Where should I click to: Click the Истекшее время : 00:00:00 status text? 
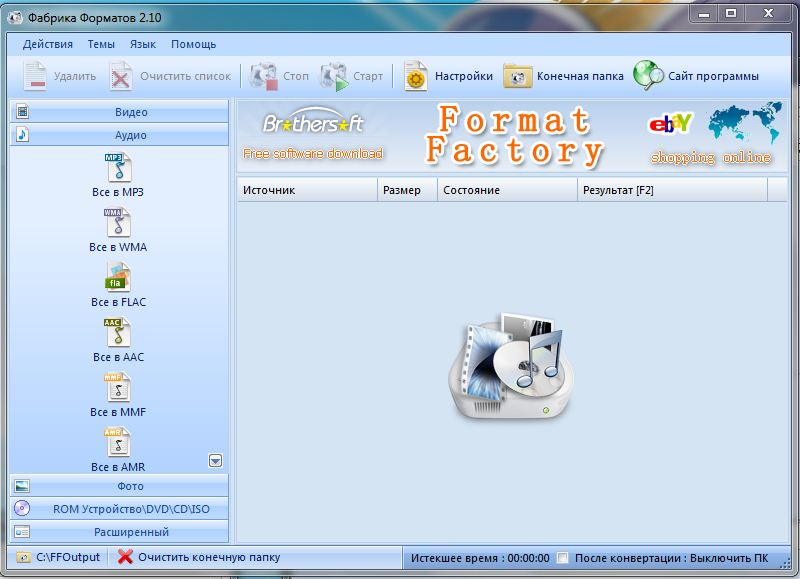pyautogui.click(x=480, y=558)
